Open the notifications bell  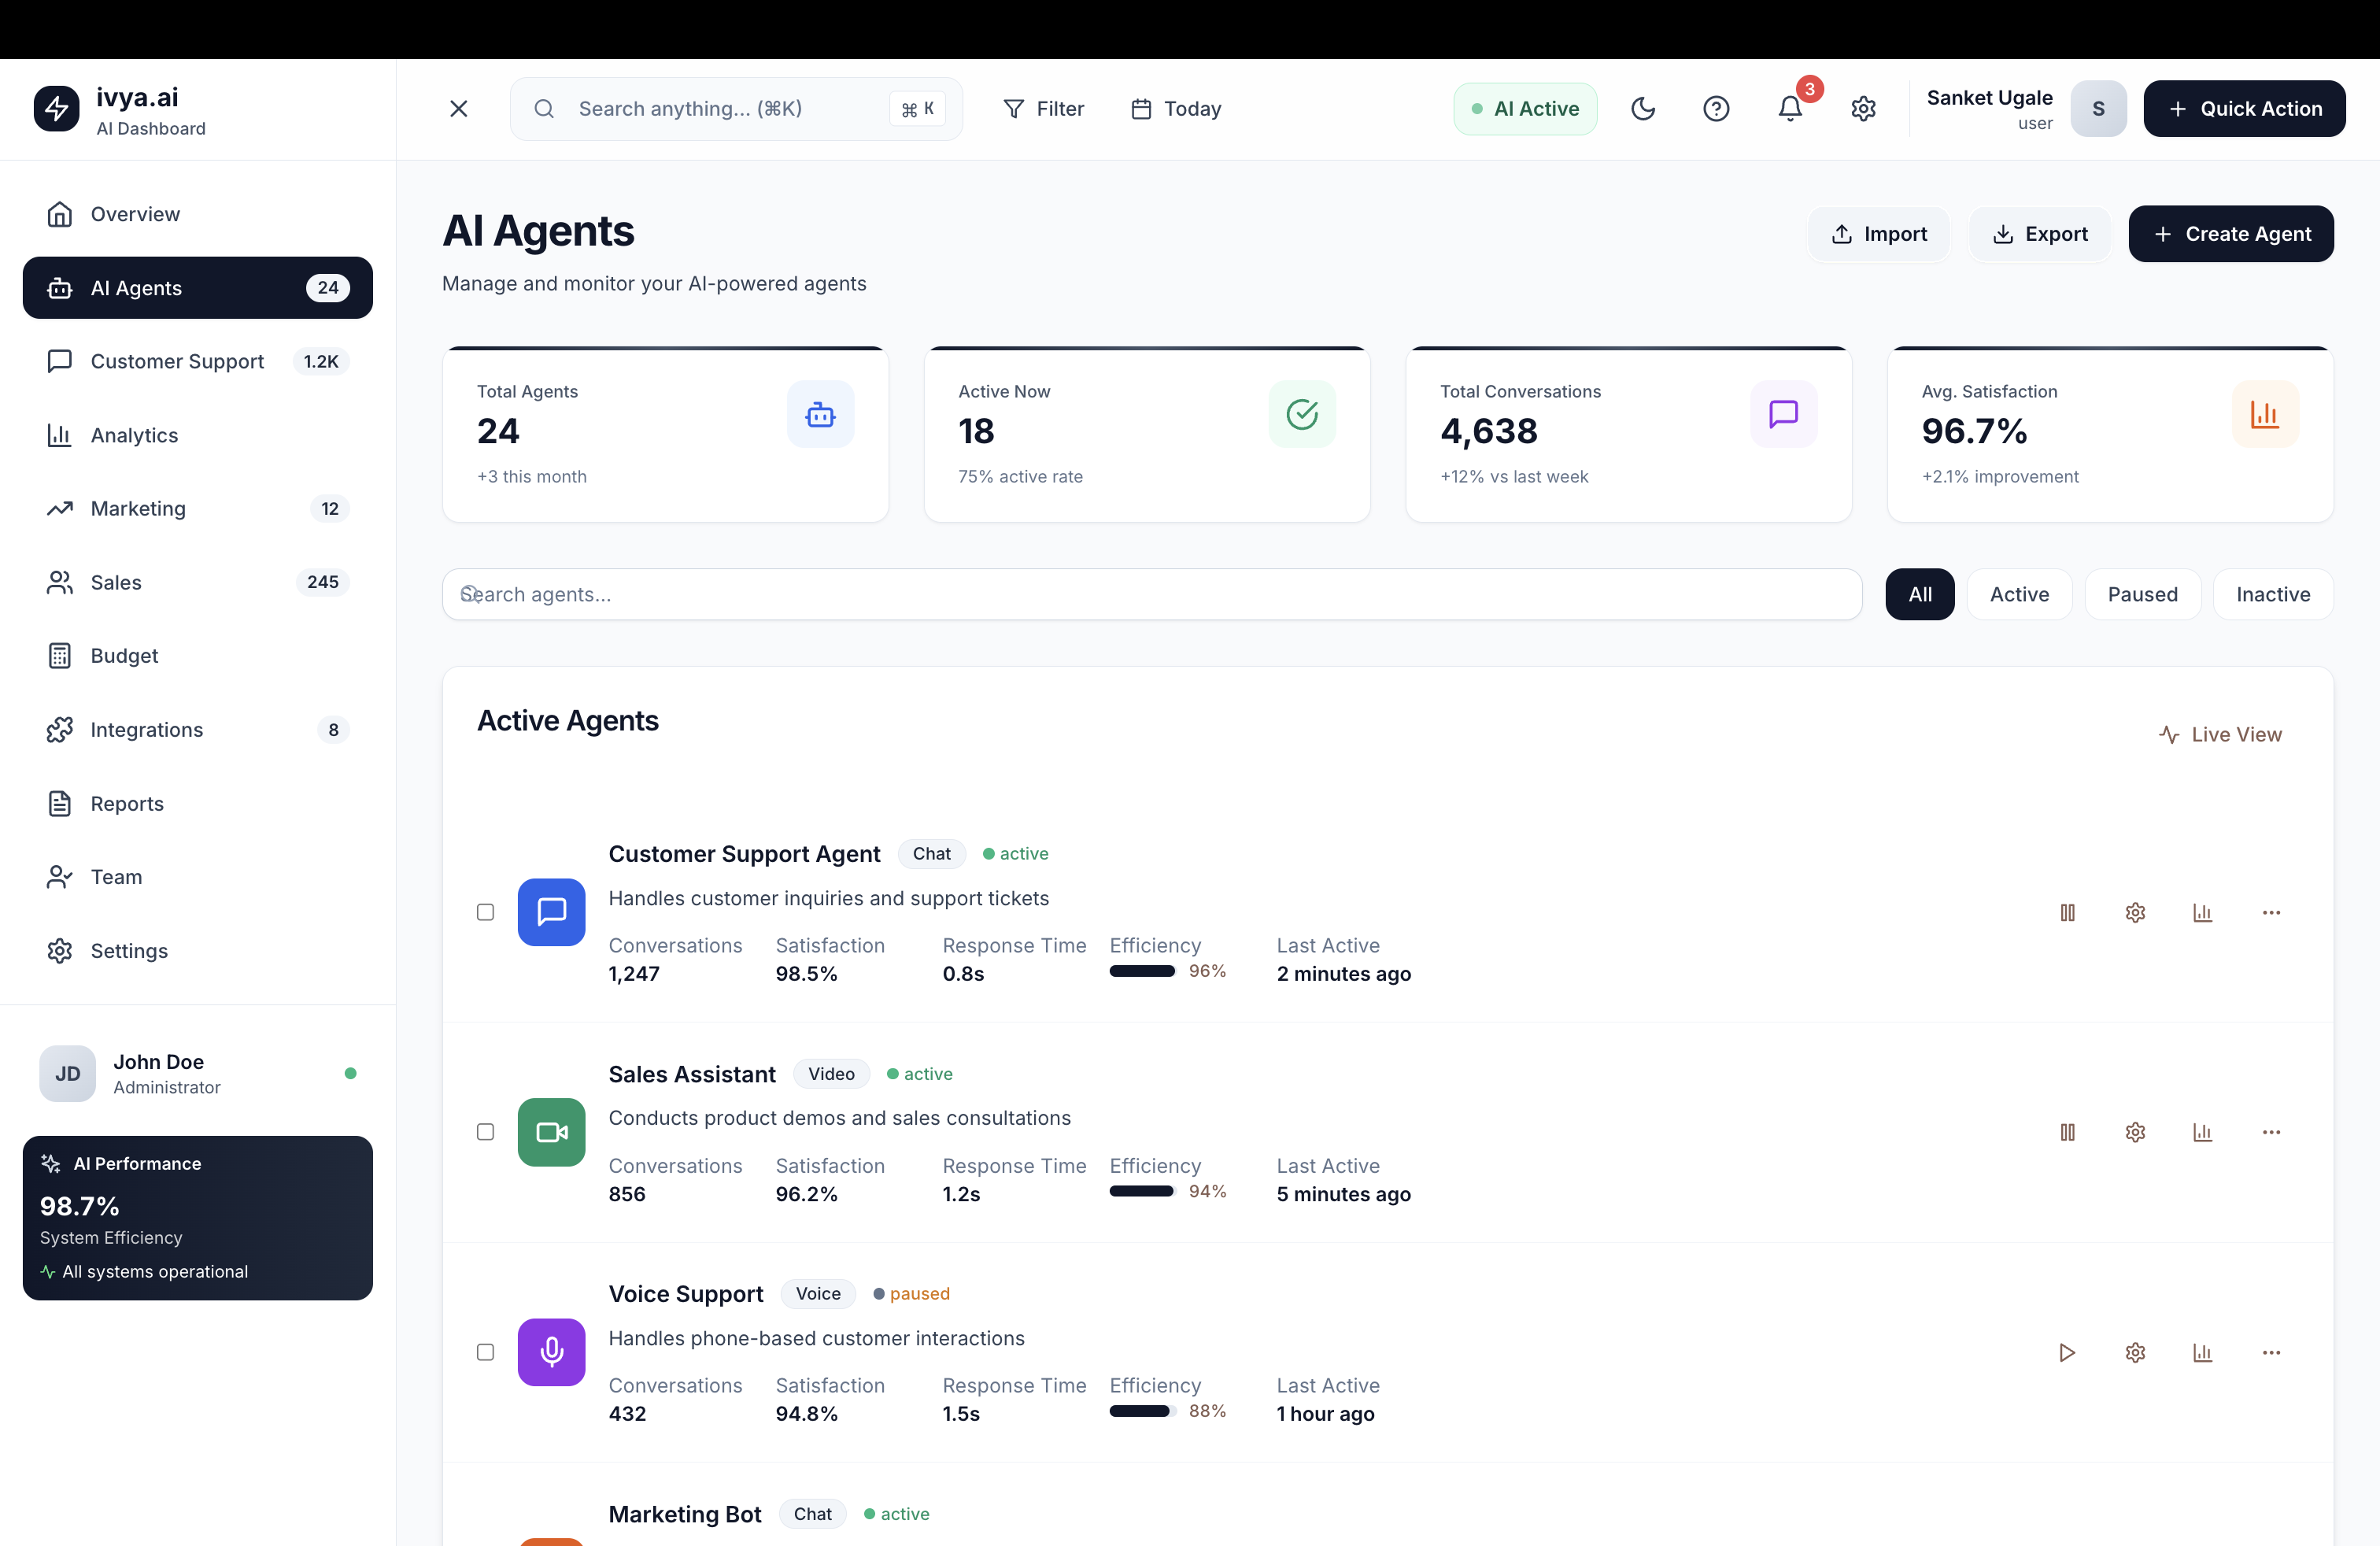click(x=1789, y=108)
